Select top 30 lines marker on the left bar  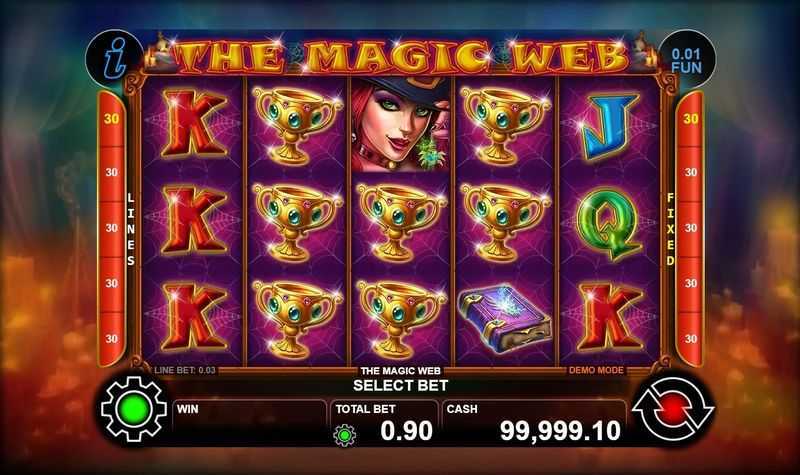[112, 119]
